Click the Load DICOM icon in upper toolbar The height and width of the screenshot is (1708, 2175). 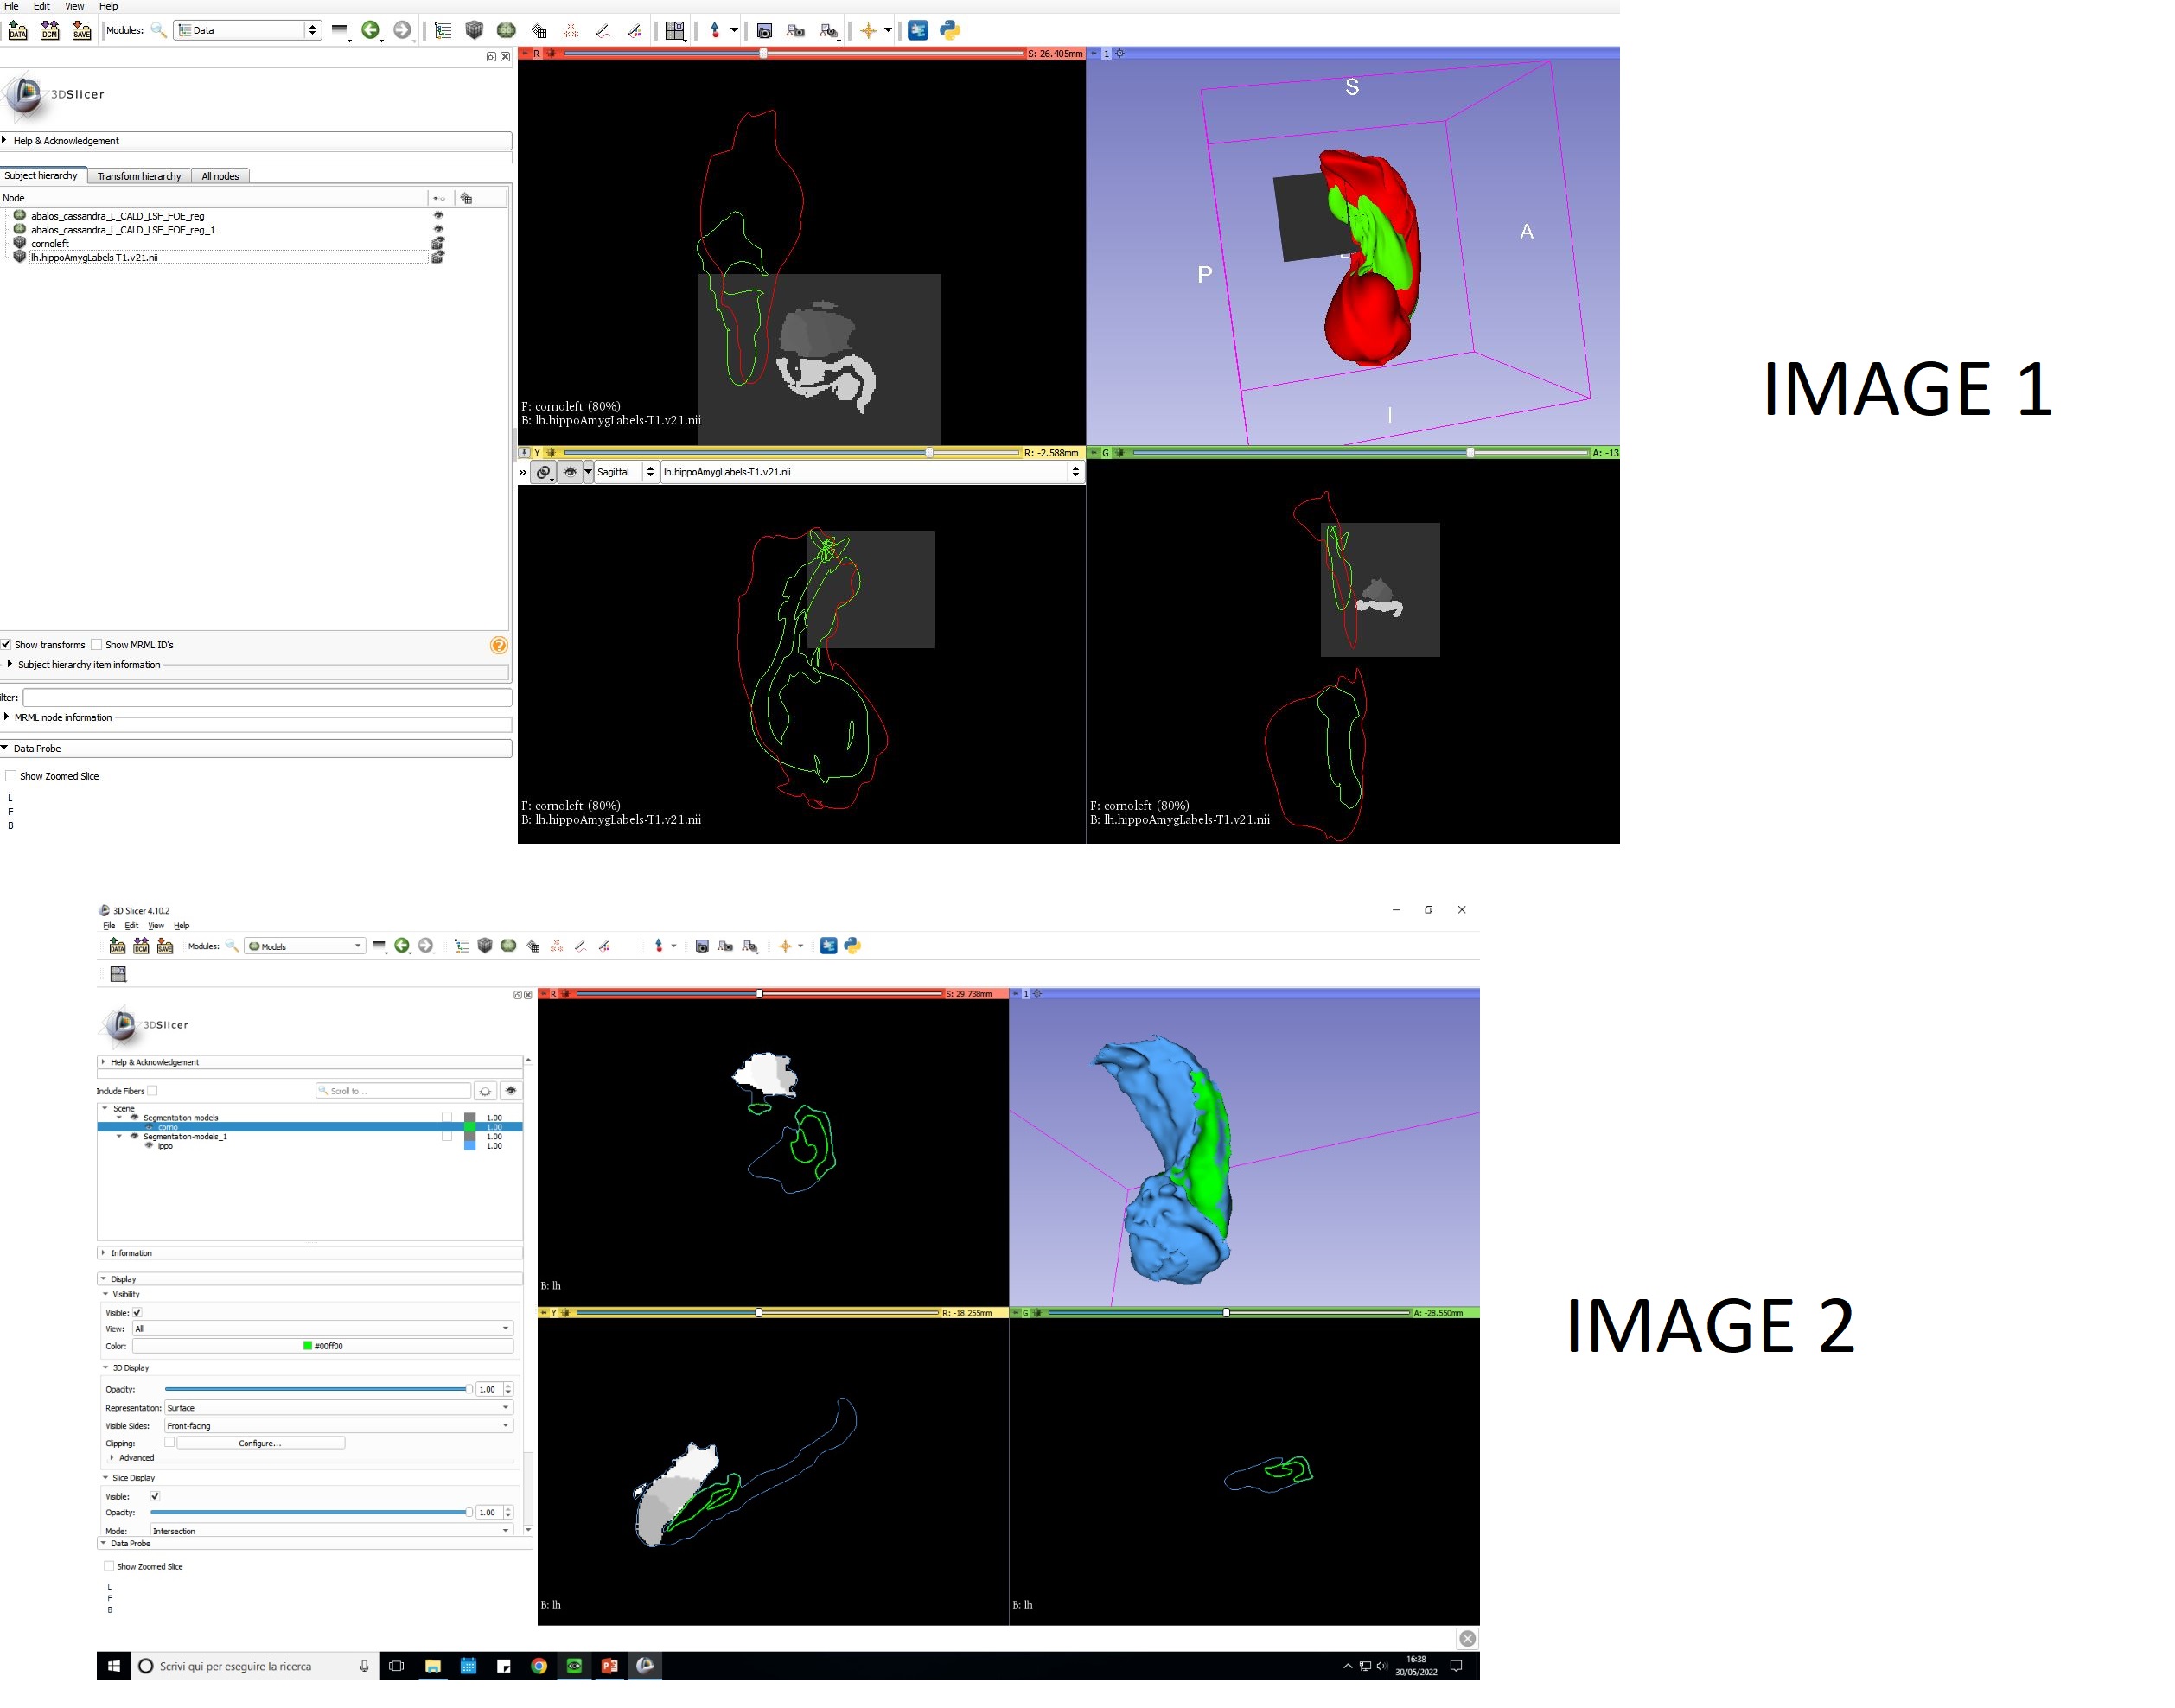pos(49,31)
